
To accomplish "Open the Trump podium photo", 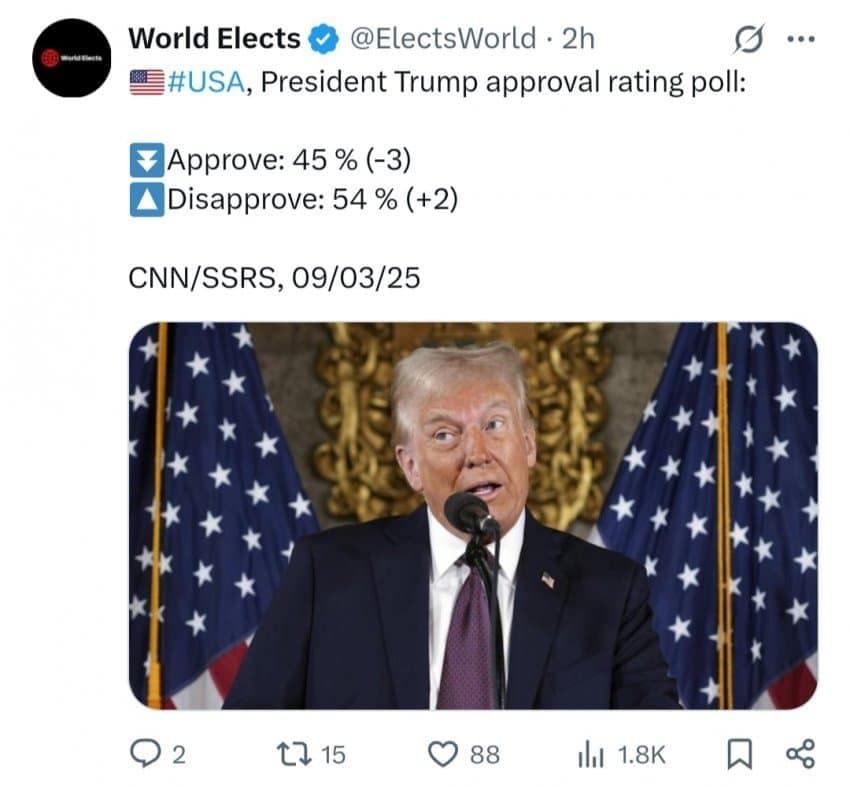I will click(x=473, y=515).
